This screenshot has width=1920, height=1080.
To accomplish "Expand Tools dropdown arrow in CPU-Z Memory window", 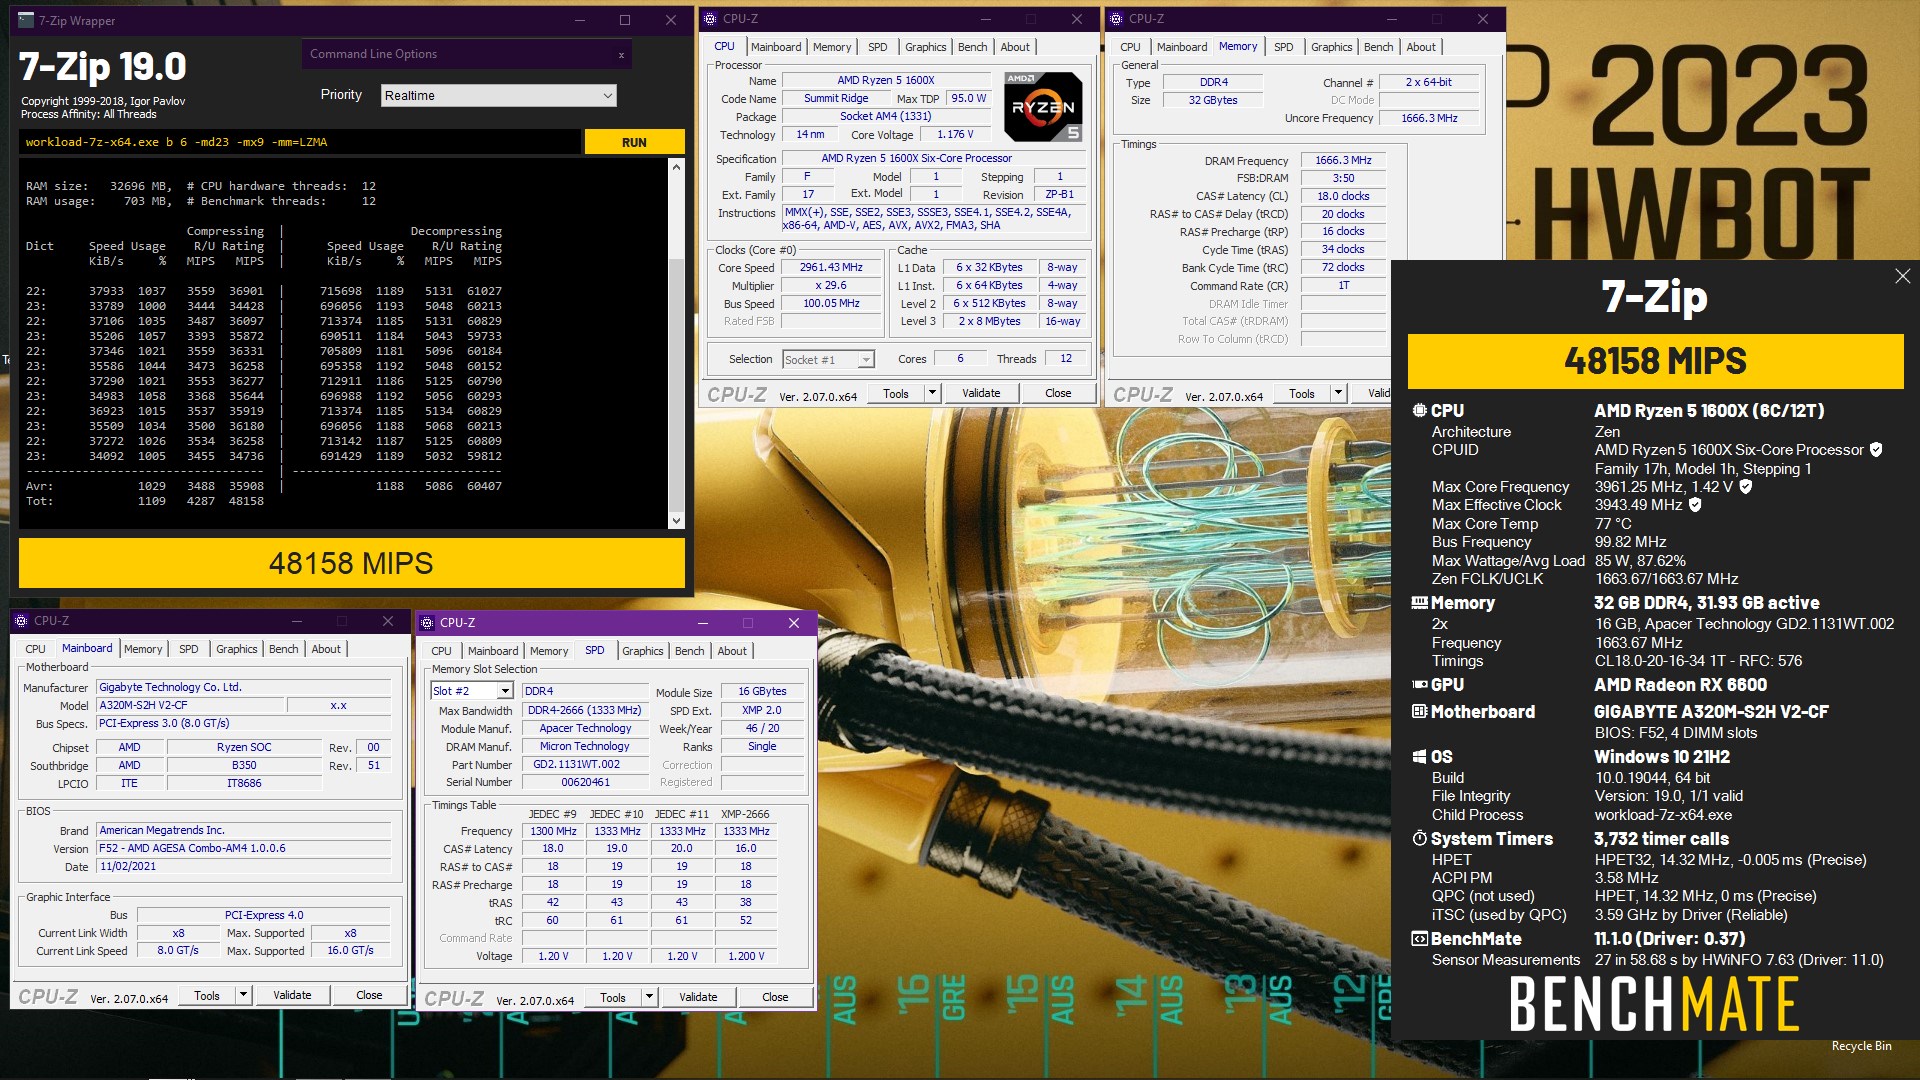I will (x=1338, y=394).
